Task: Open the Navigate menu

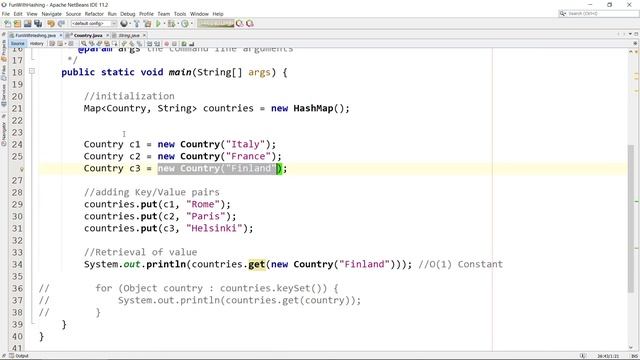Action: (x=51, y=14)
